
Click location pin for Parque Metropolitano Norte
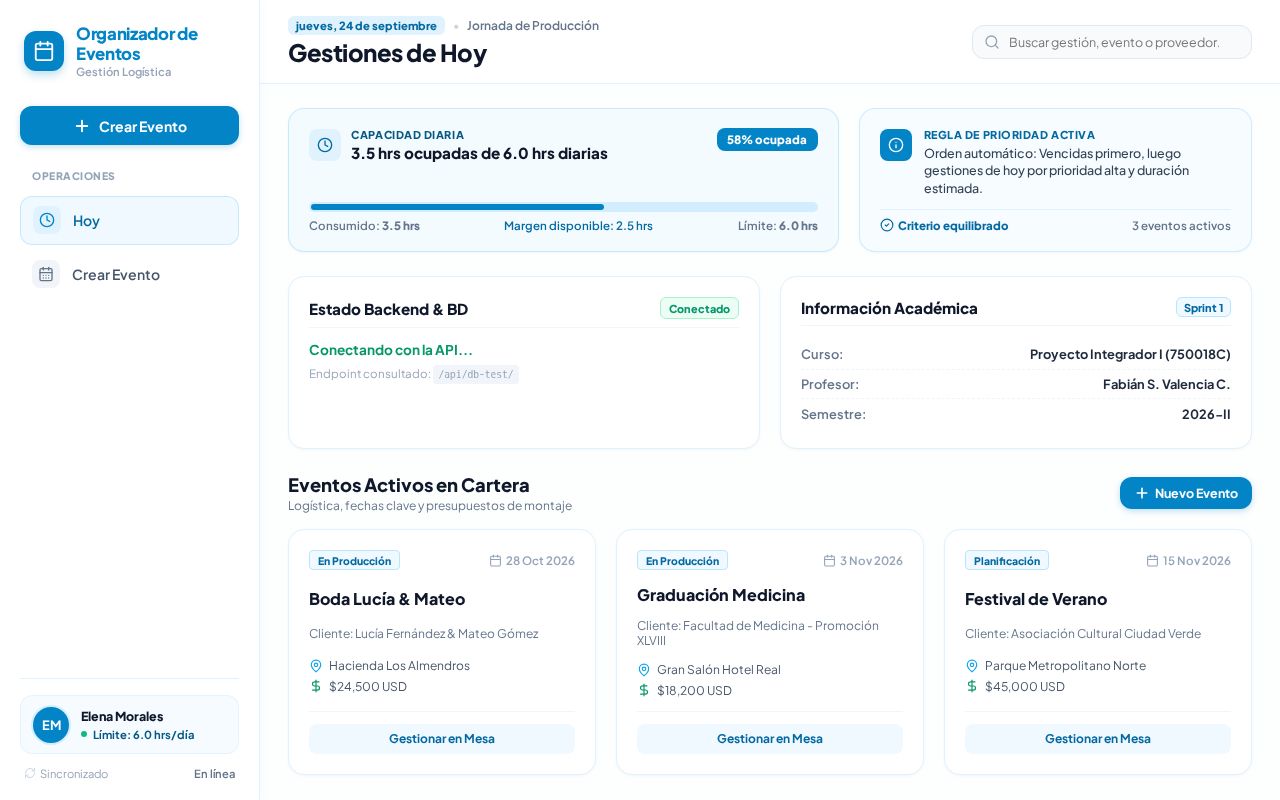[972, 666]
